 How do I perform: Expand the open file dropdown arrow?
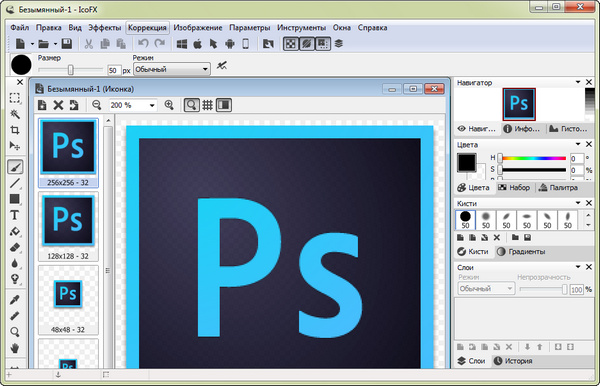point(55,44)
